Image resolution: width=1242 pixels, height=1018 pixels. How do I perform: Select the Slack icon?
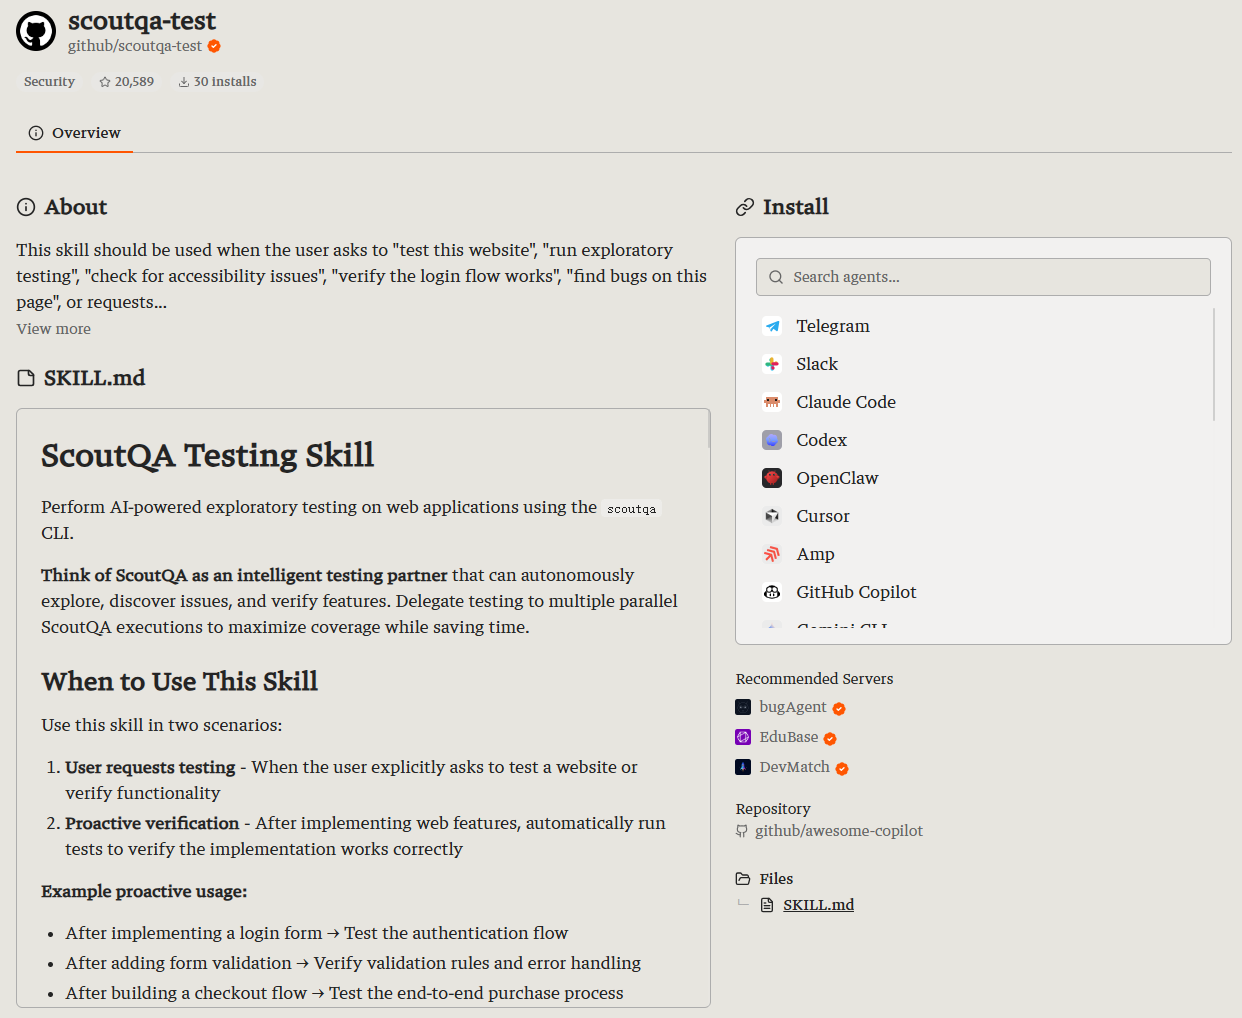click(772, 364)
